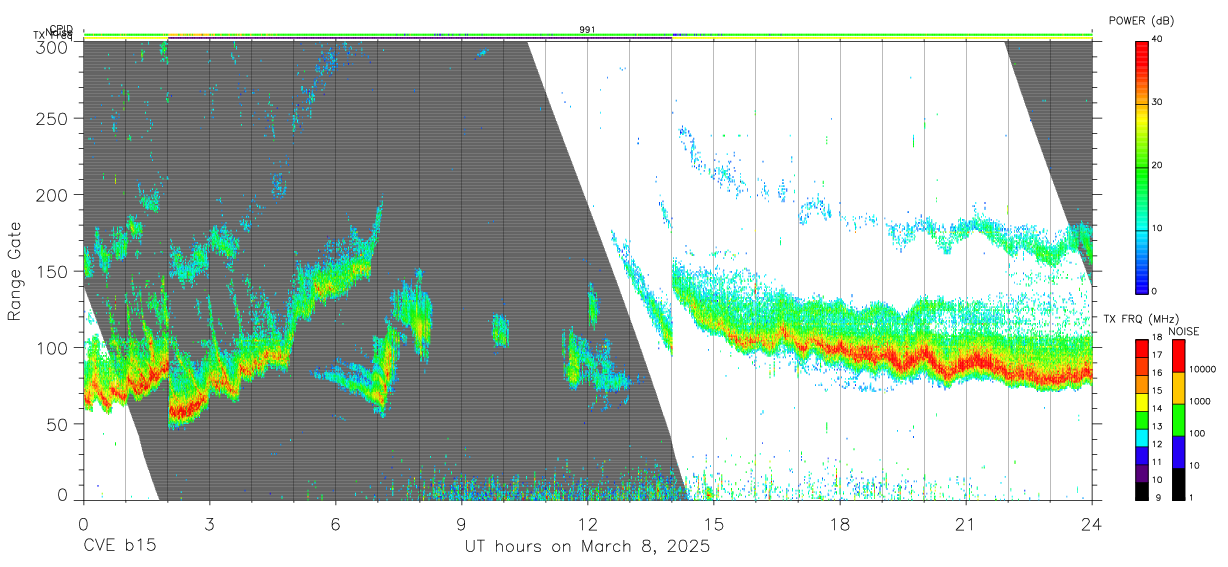Click the 30 tick on POWER colorbar
This screenshot has width=1228, height=567.
(1158, 102)
